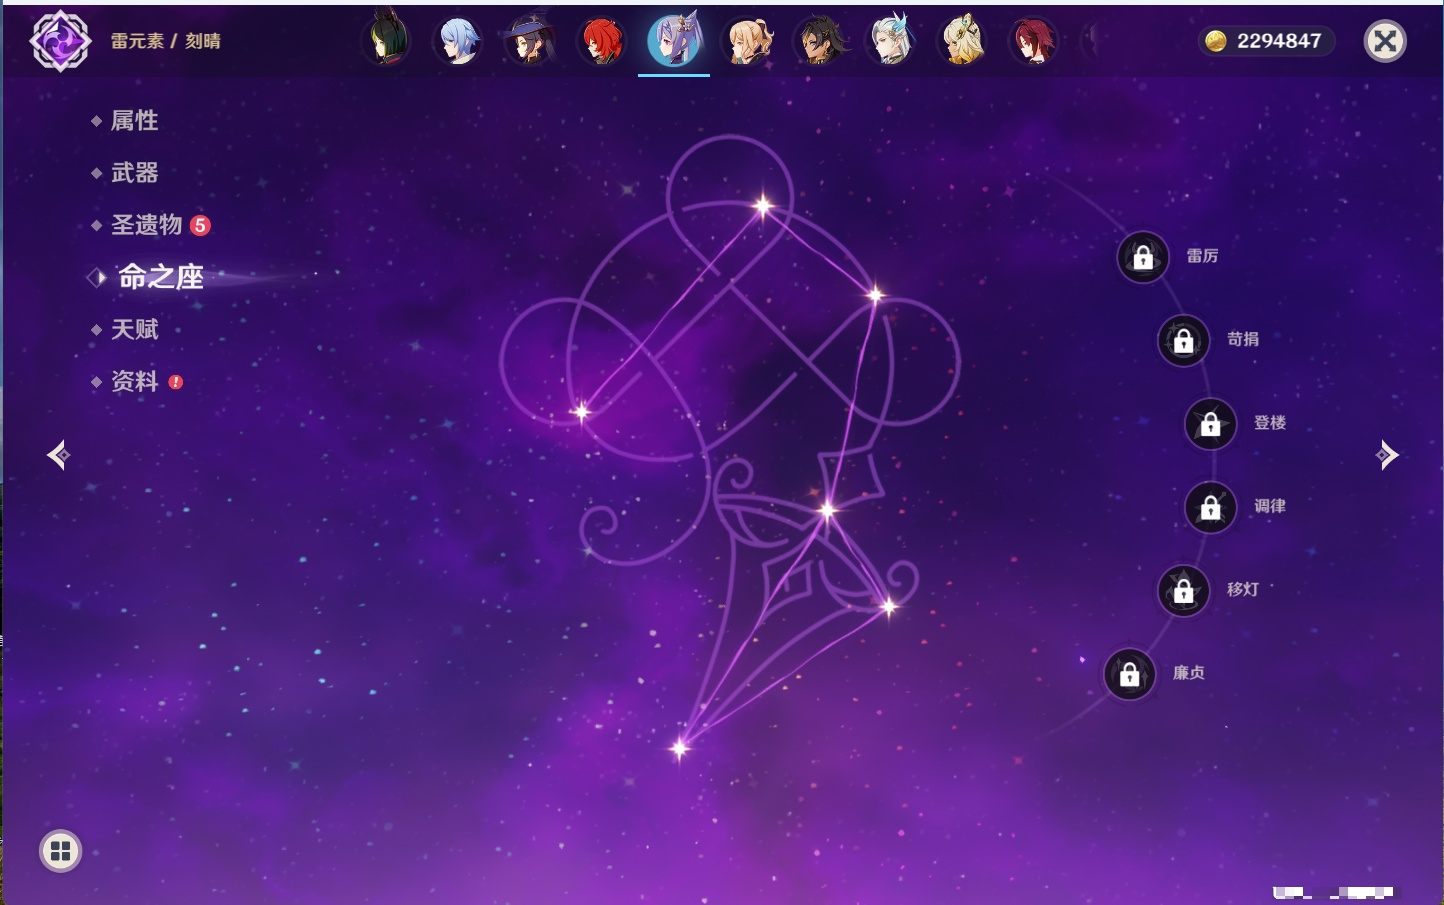Choose the light-blue-haired character portrait

pyautogui.click(x=458, y=41)
